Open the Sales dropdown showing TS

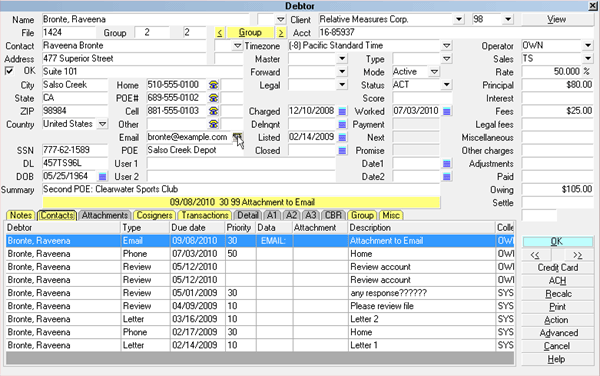(x=588, y=59)
